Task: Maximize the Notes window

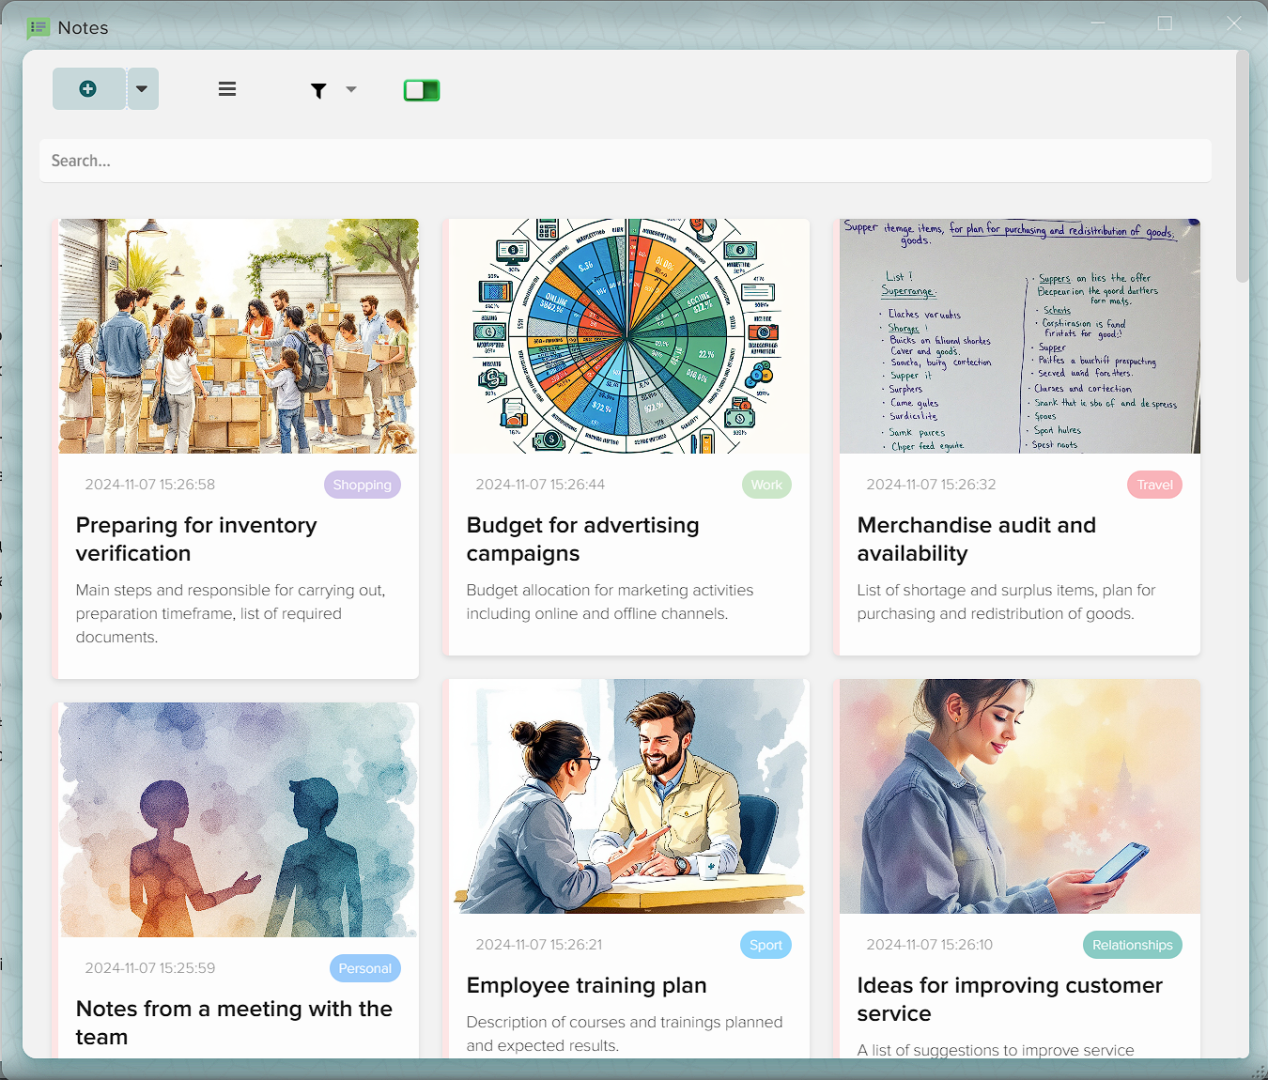Action: 1165,24
